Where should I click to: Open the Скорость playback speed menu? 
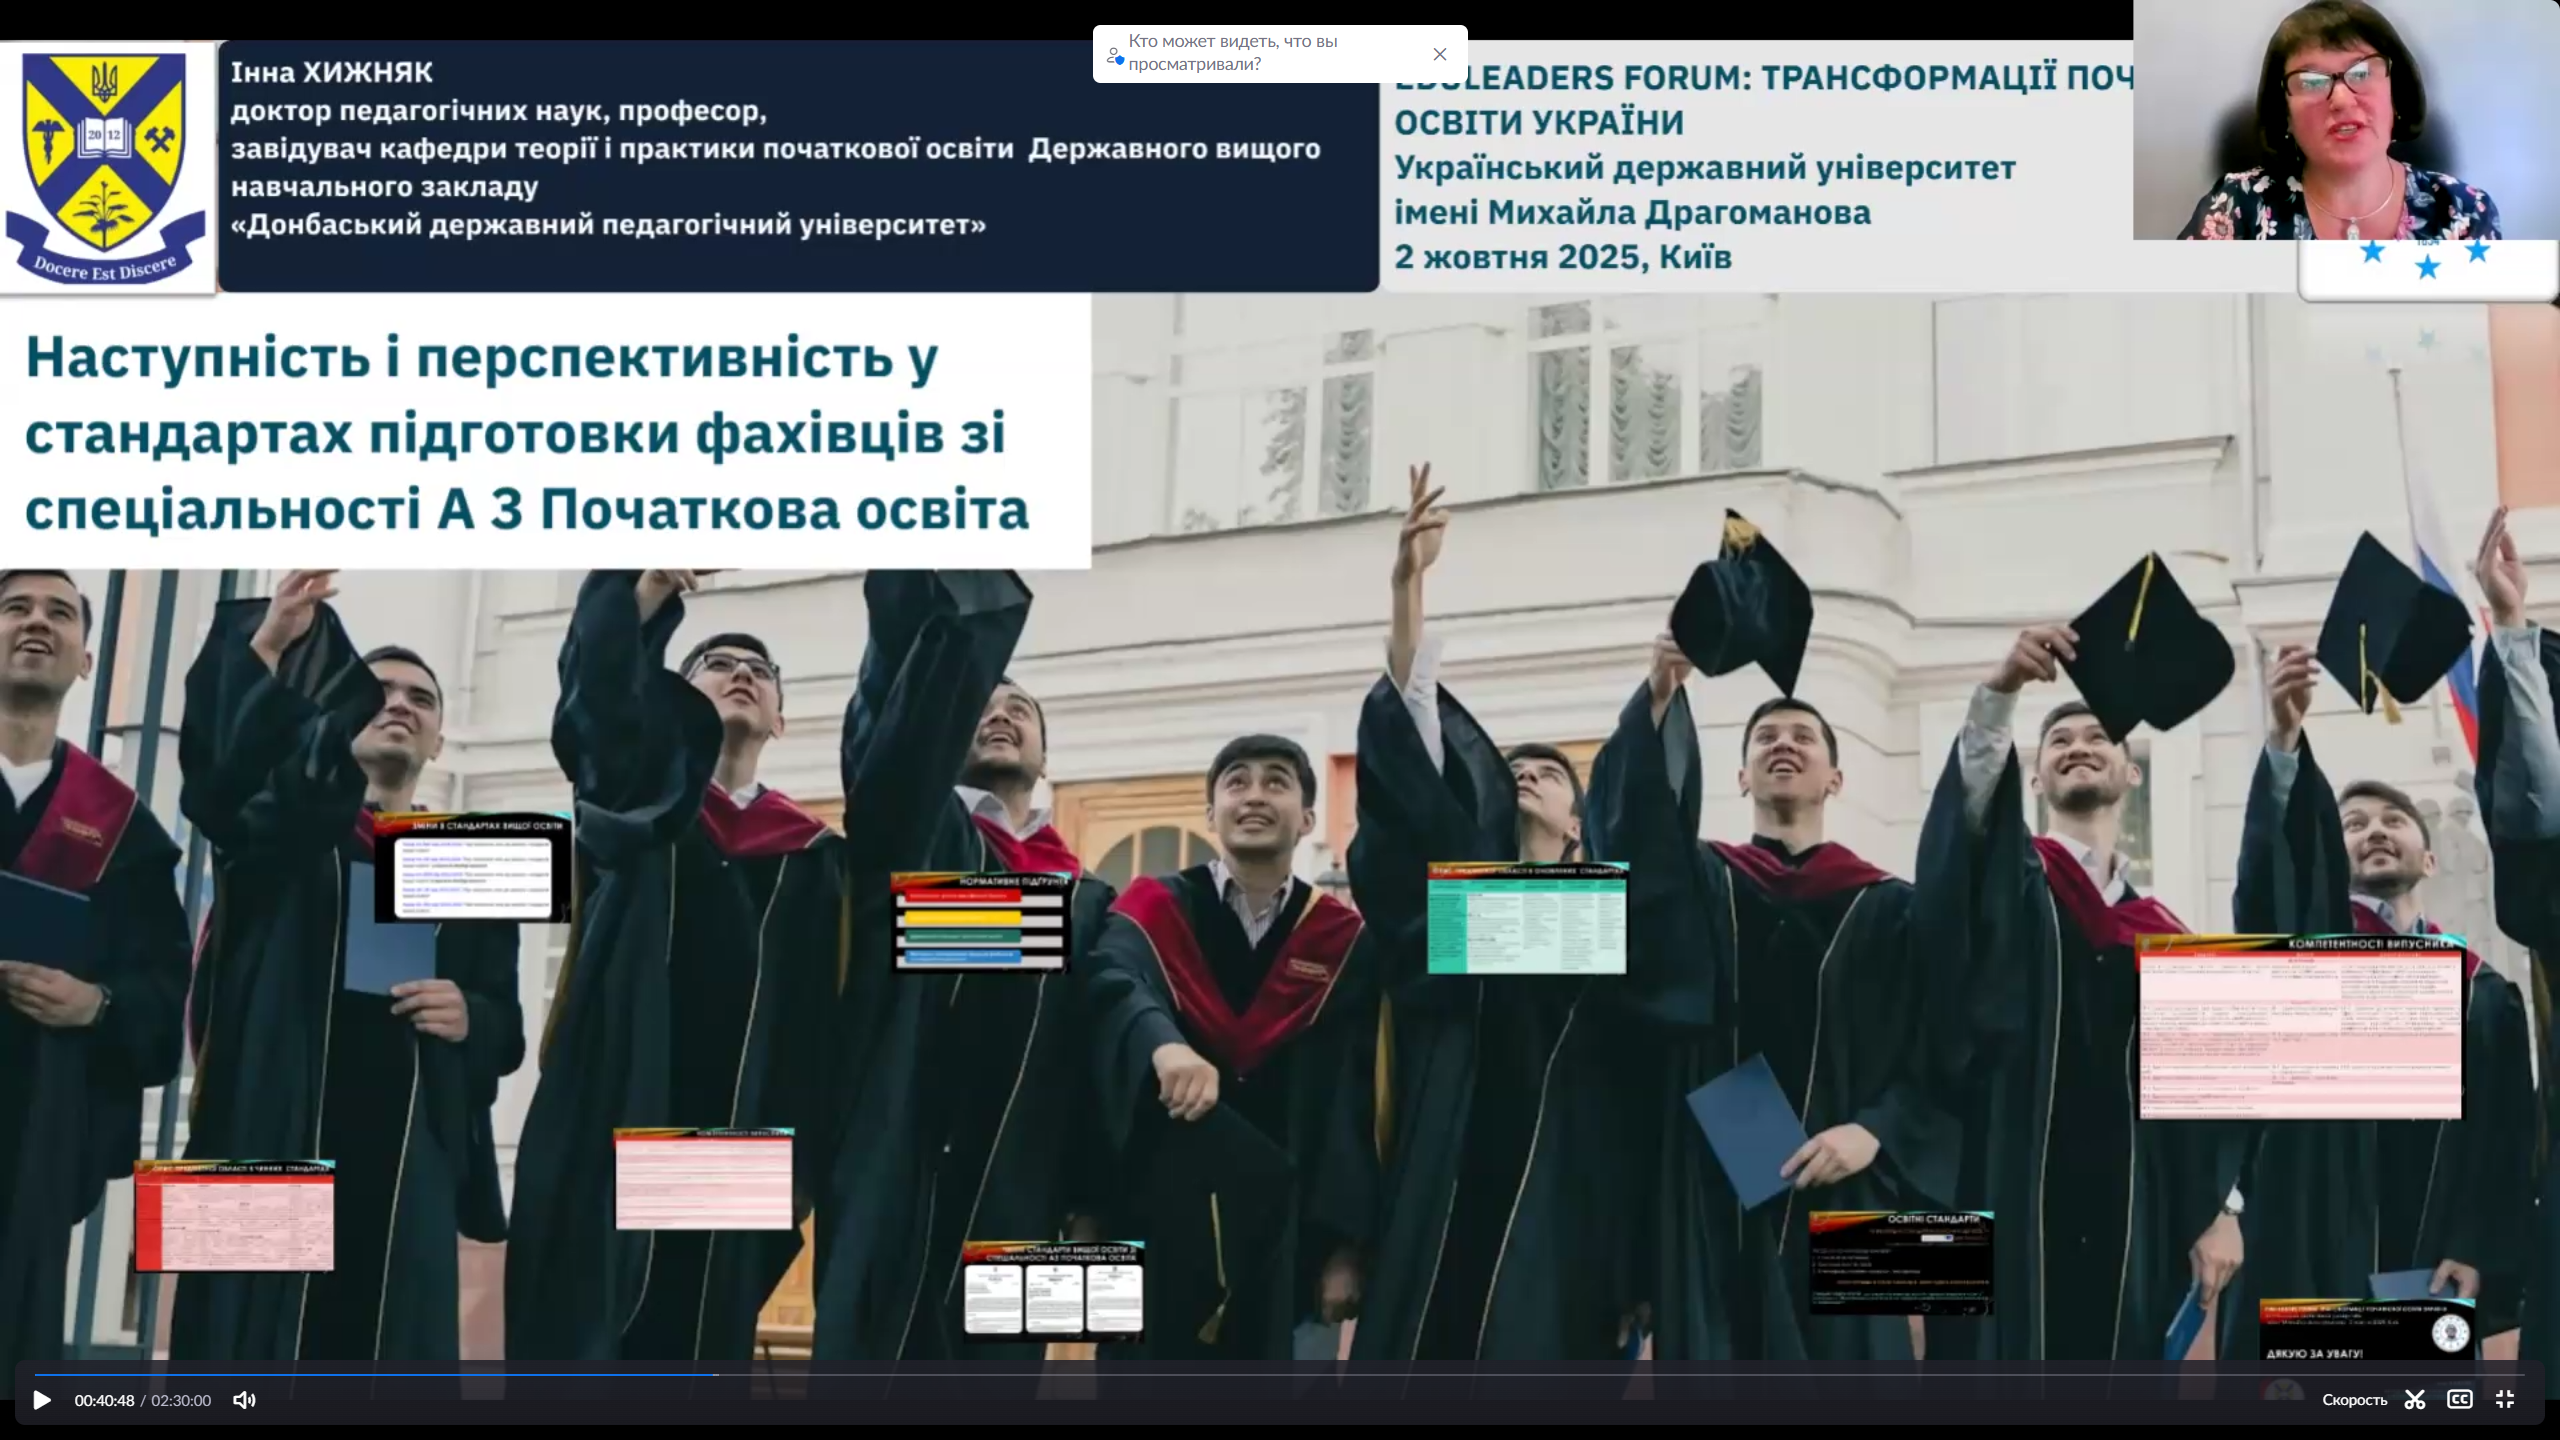pos(2354,1400)
